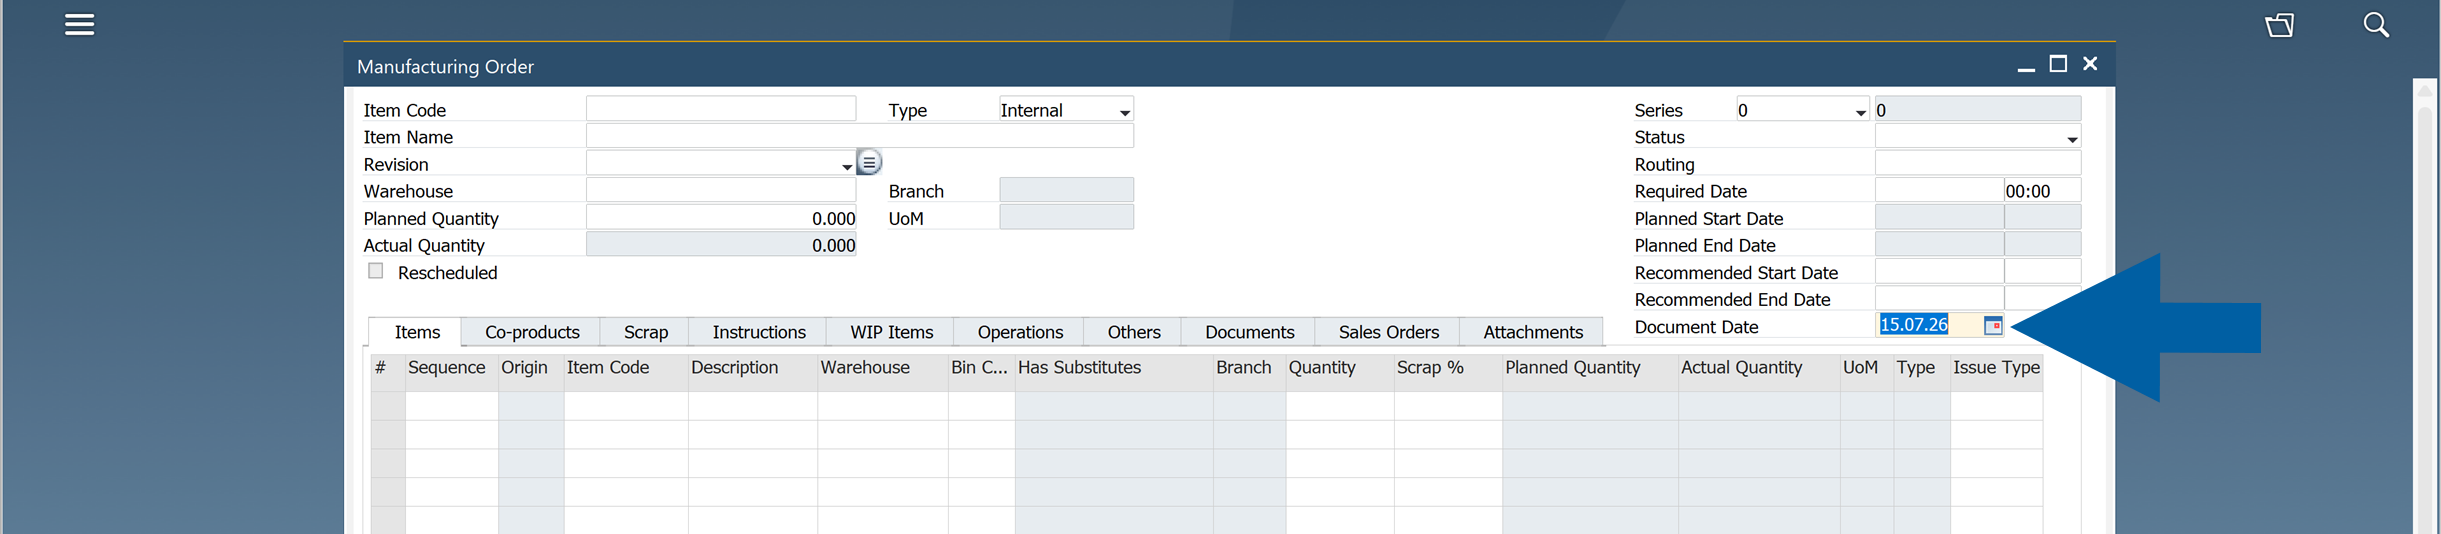Switch to the Scrap tab

click(x=646, y=332)
